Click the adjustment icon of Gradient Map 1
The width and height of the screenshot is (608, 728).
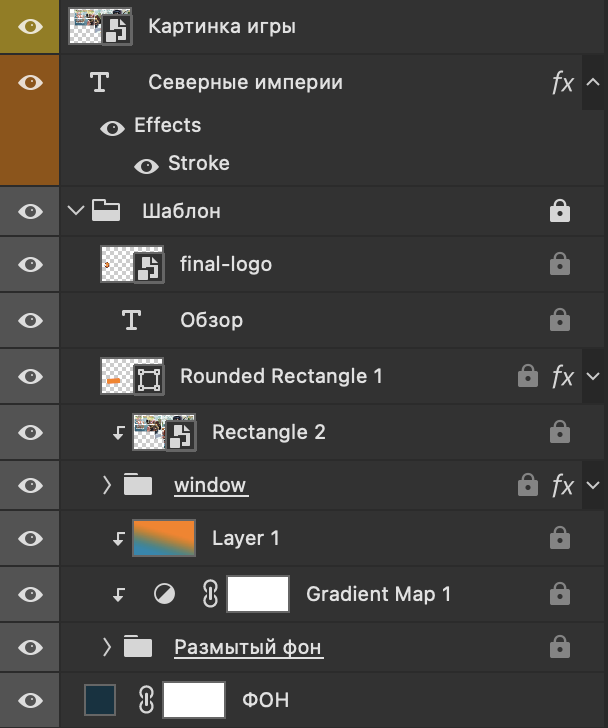pos(164,594)
